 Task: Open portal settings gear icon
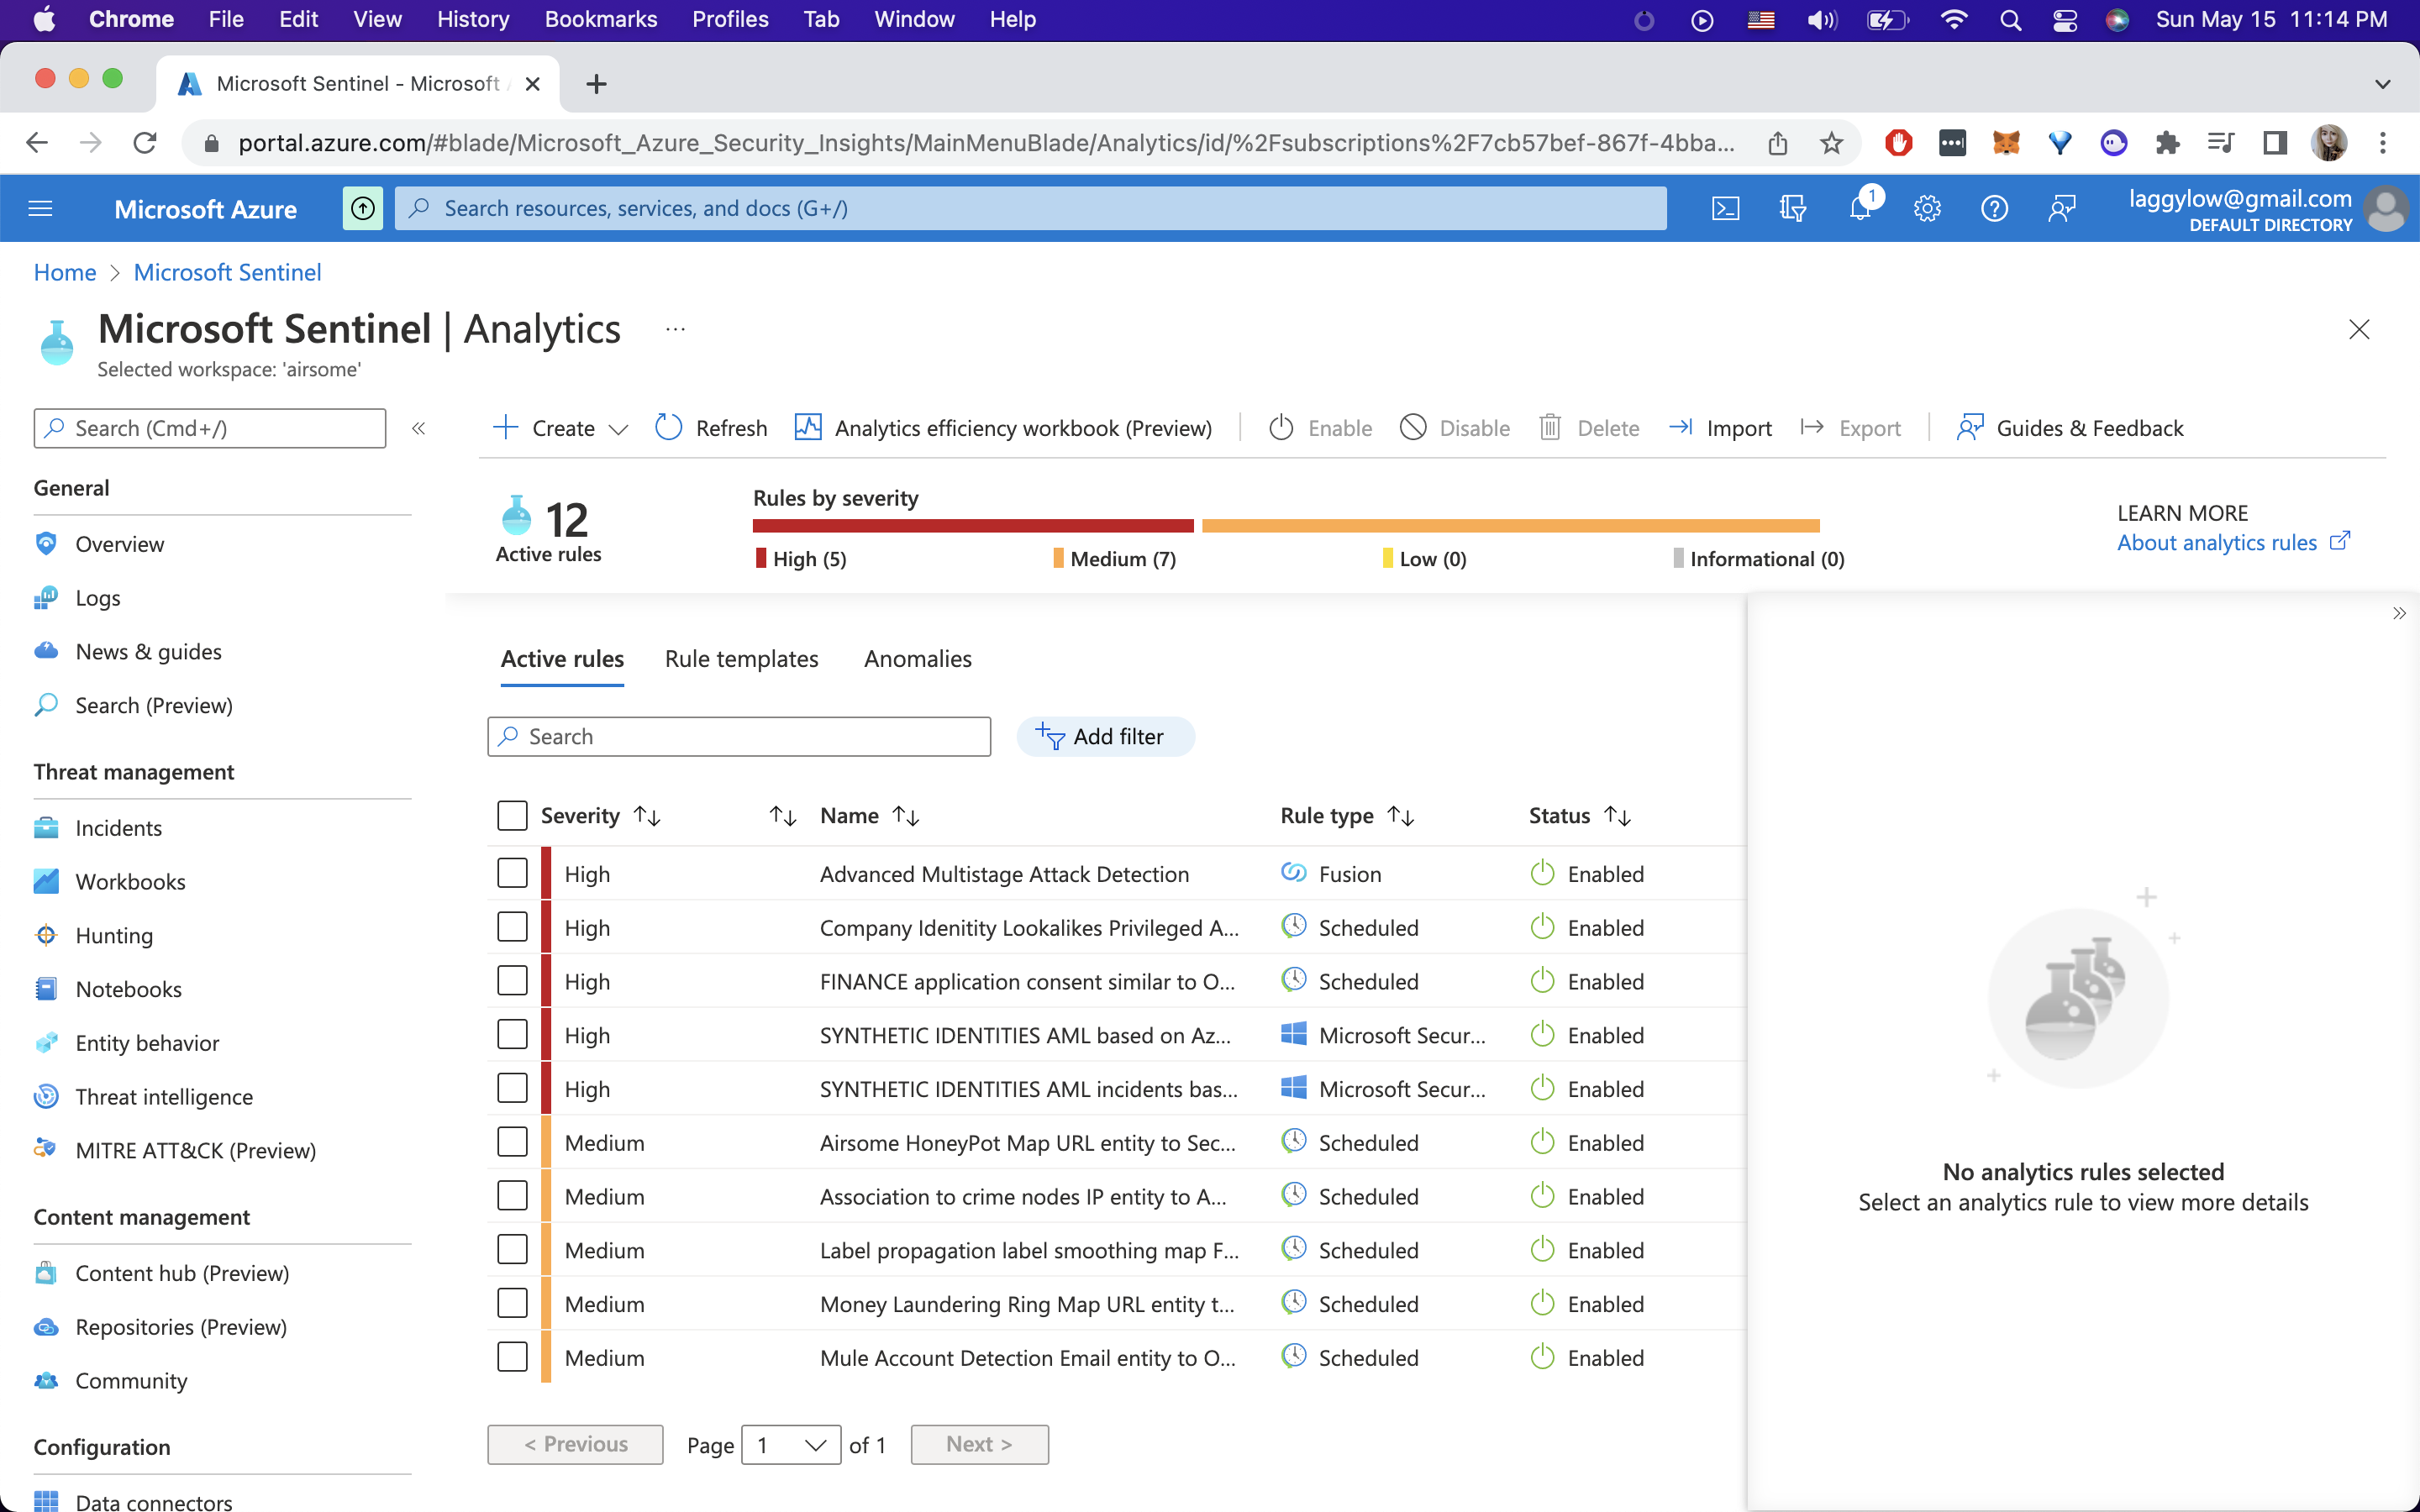tap(1927, 208)
